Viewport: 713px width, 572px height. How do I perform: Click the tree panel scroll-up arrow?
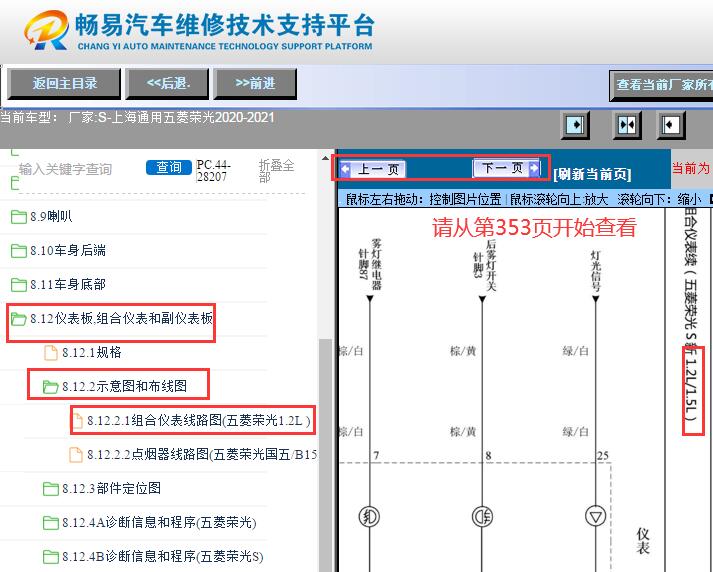pos(325,159)
